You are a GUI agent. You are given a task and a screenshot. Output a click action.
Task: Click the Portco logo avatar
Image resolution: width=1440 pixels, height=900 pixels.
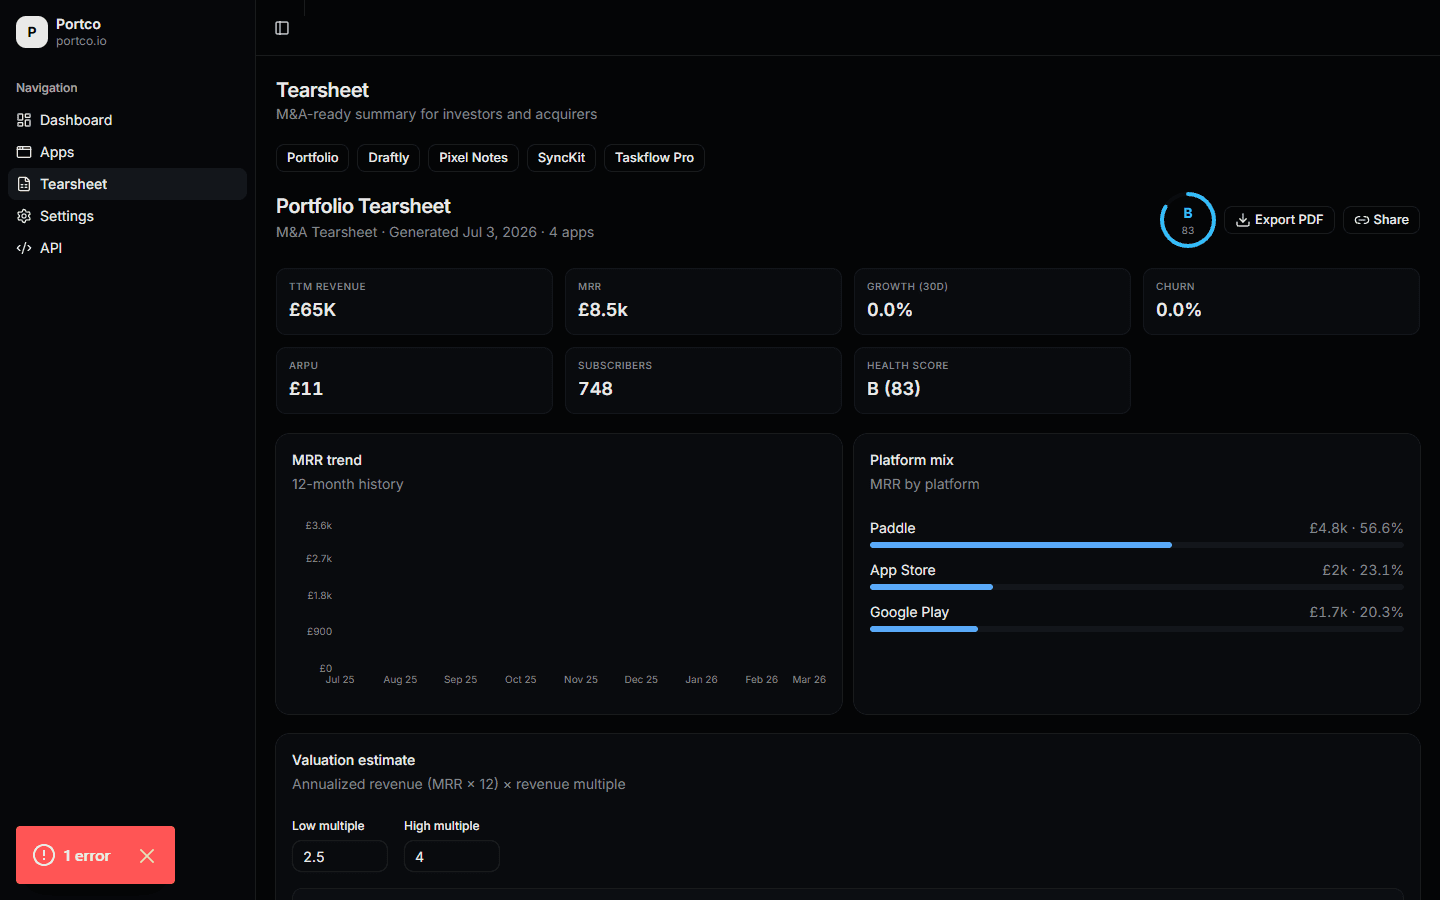tap(32, 32)
